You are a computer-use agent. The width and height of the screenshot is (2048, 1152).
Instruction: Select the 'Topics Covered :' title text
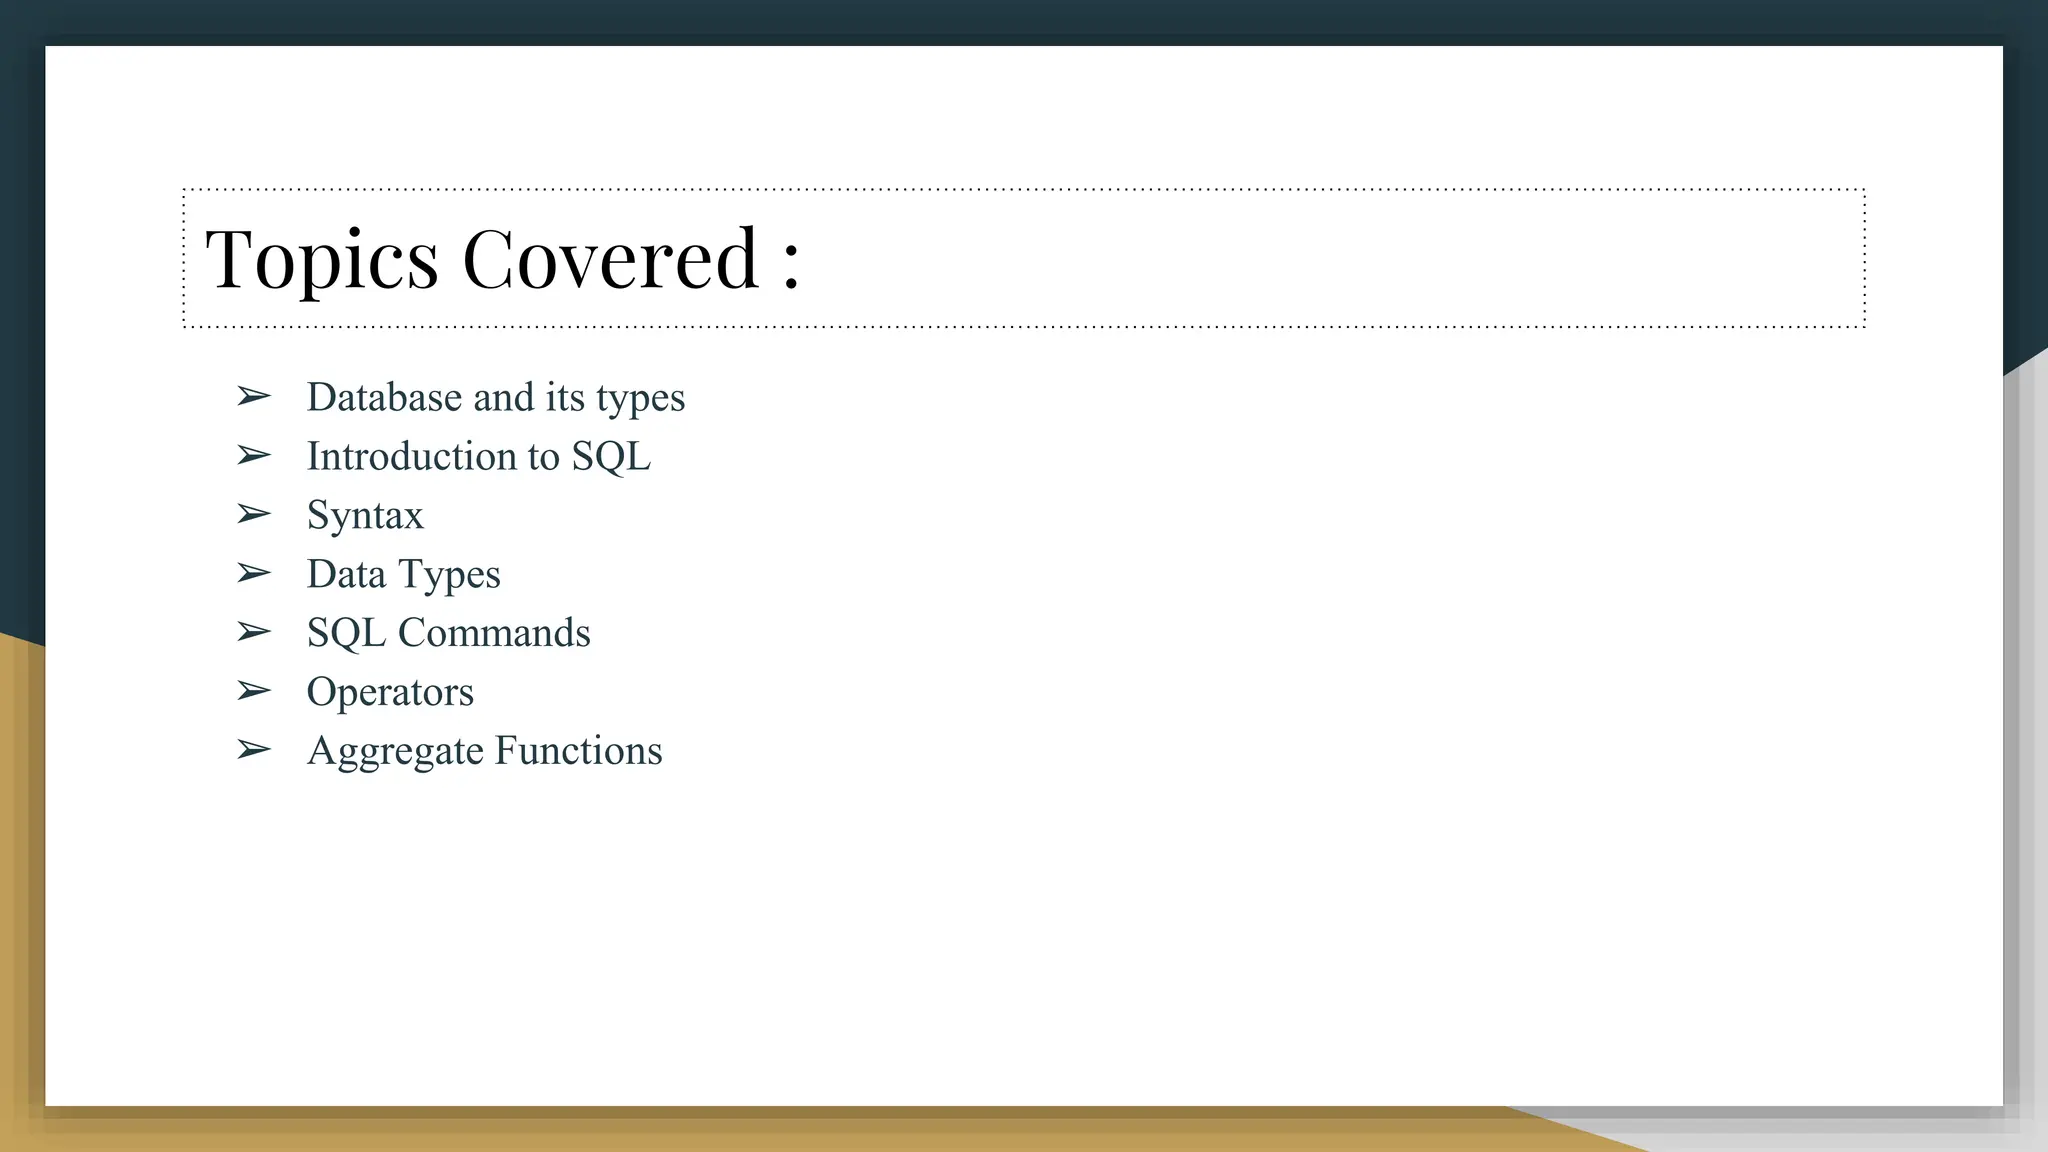point(502,259)
